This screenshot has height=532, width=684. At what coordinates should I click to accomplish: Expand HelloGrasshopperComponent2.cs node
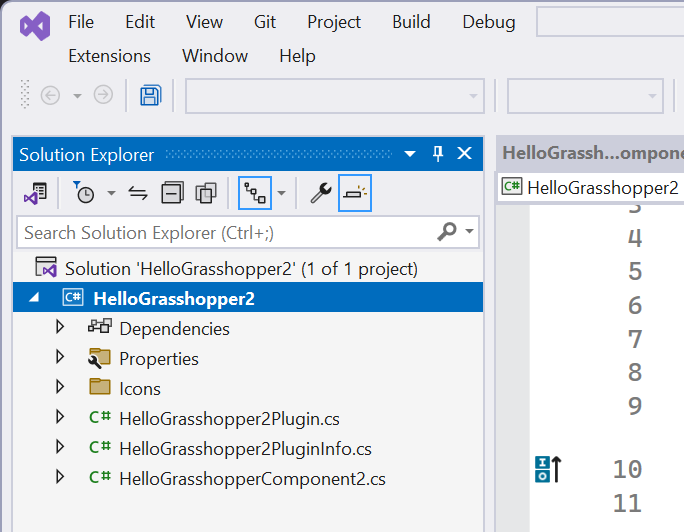click(60, 477)
